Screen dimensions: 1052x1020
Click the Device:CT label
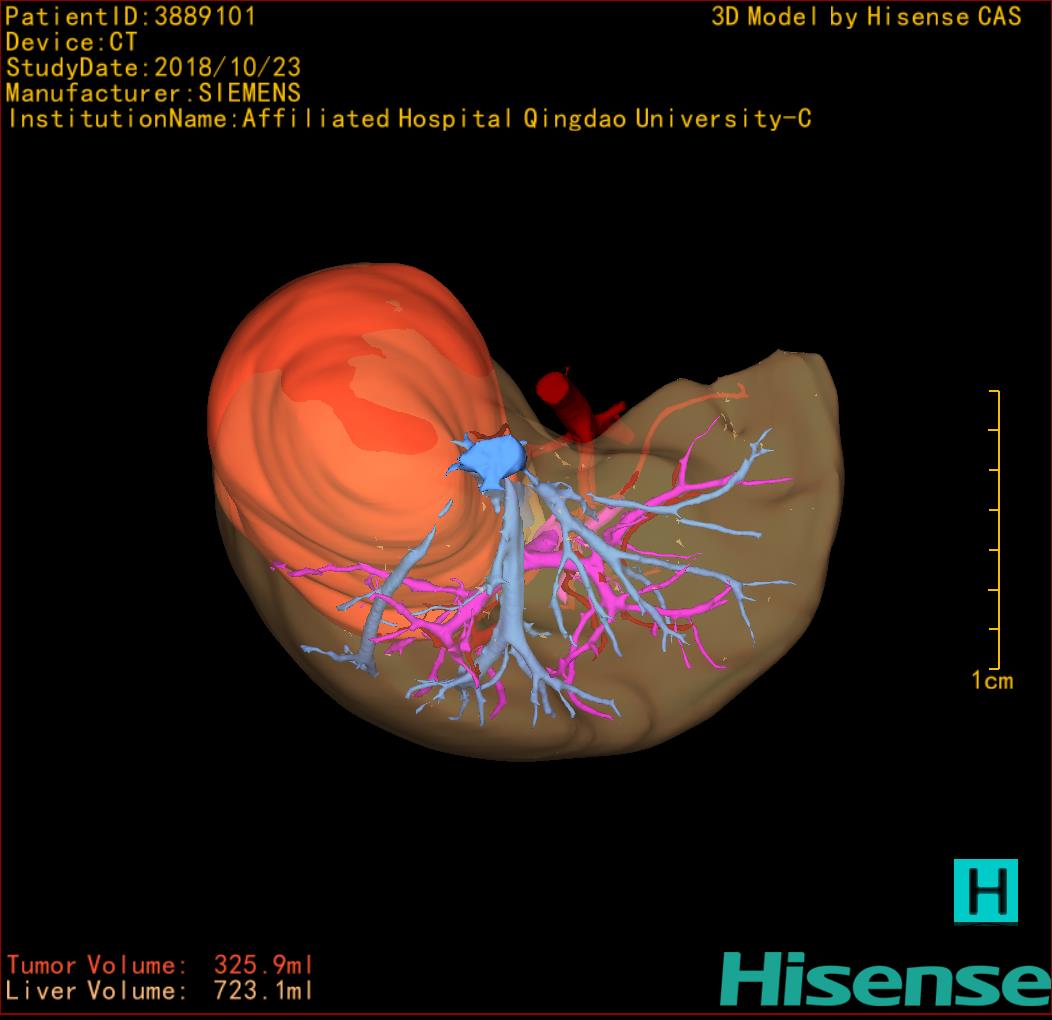(71, 43)
